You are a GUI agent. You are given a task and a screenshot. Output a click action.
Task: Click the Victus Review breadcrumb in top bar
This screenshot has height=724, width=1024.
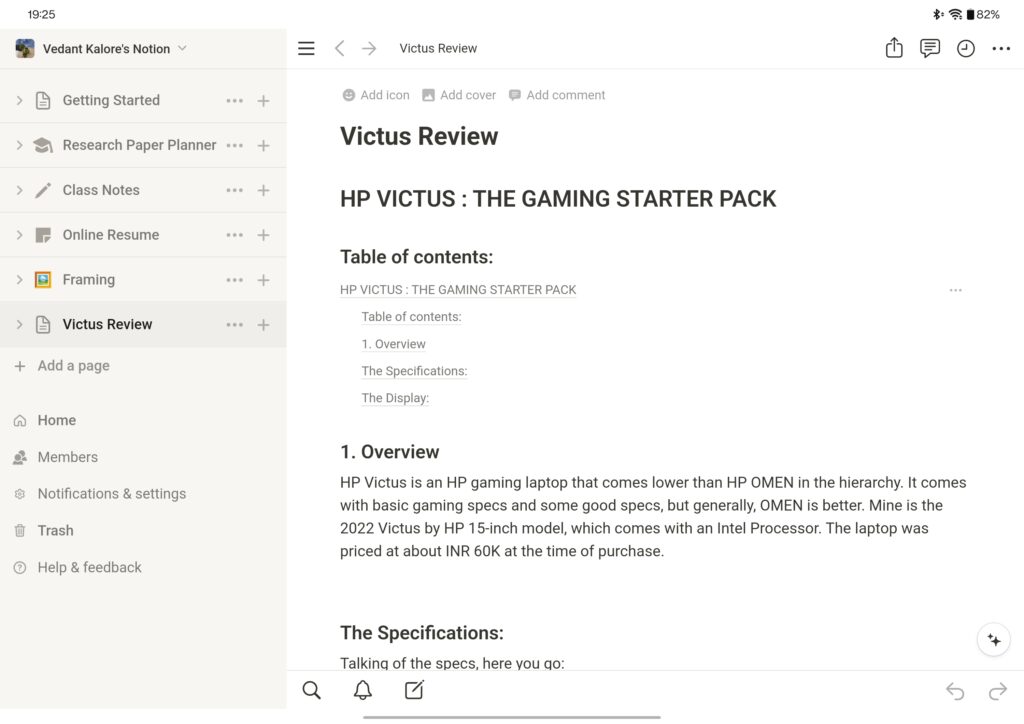(x=438, y=48)
